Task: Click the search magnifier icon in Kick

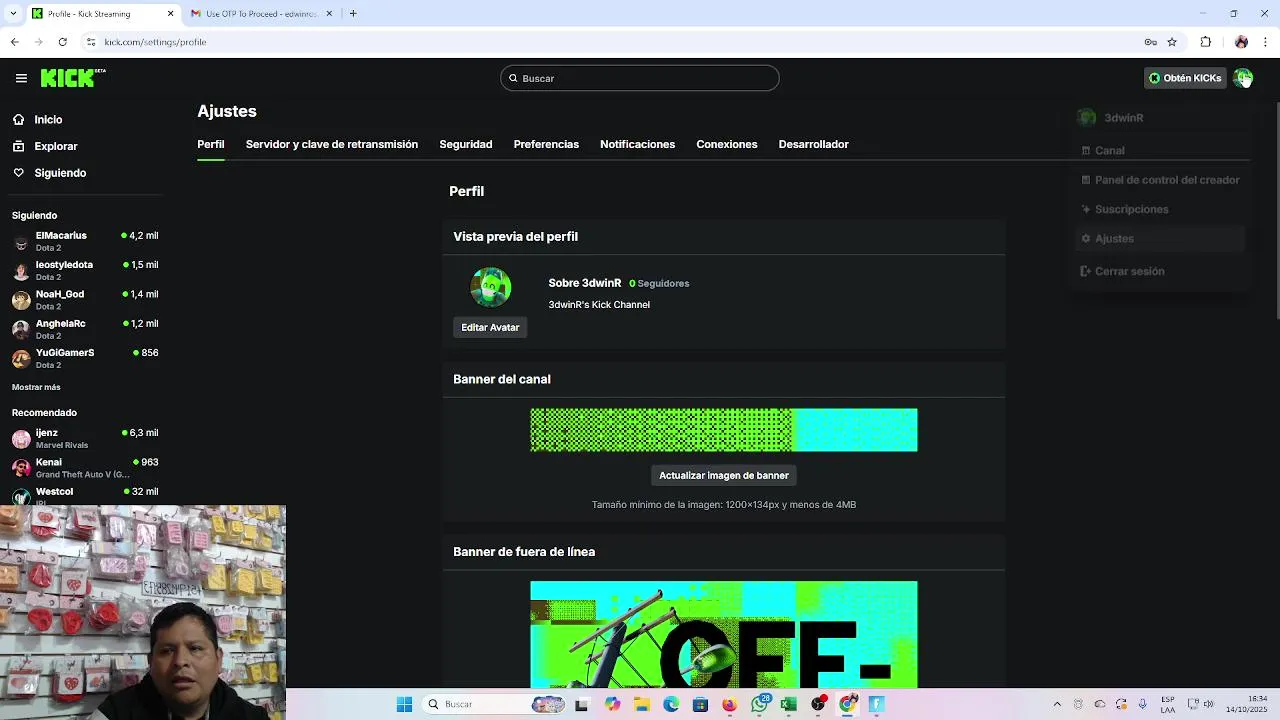Action: click(x=513, y=78)
